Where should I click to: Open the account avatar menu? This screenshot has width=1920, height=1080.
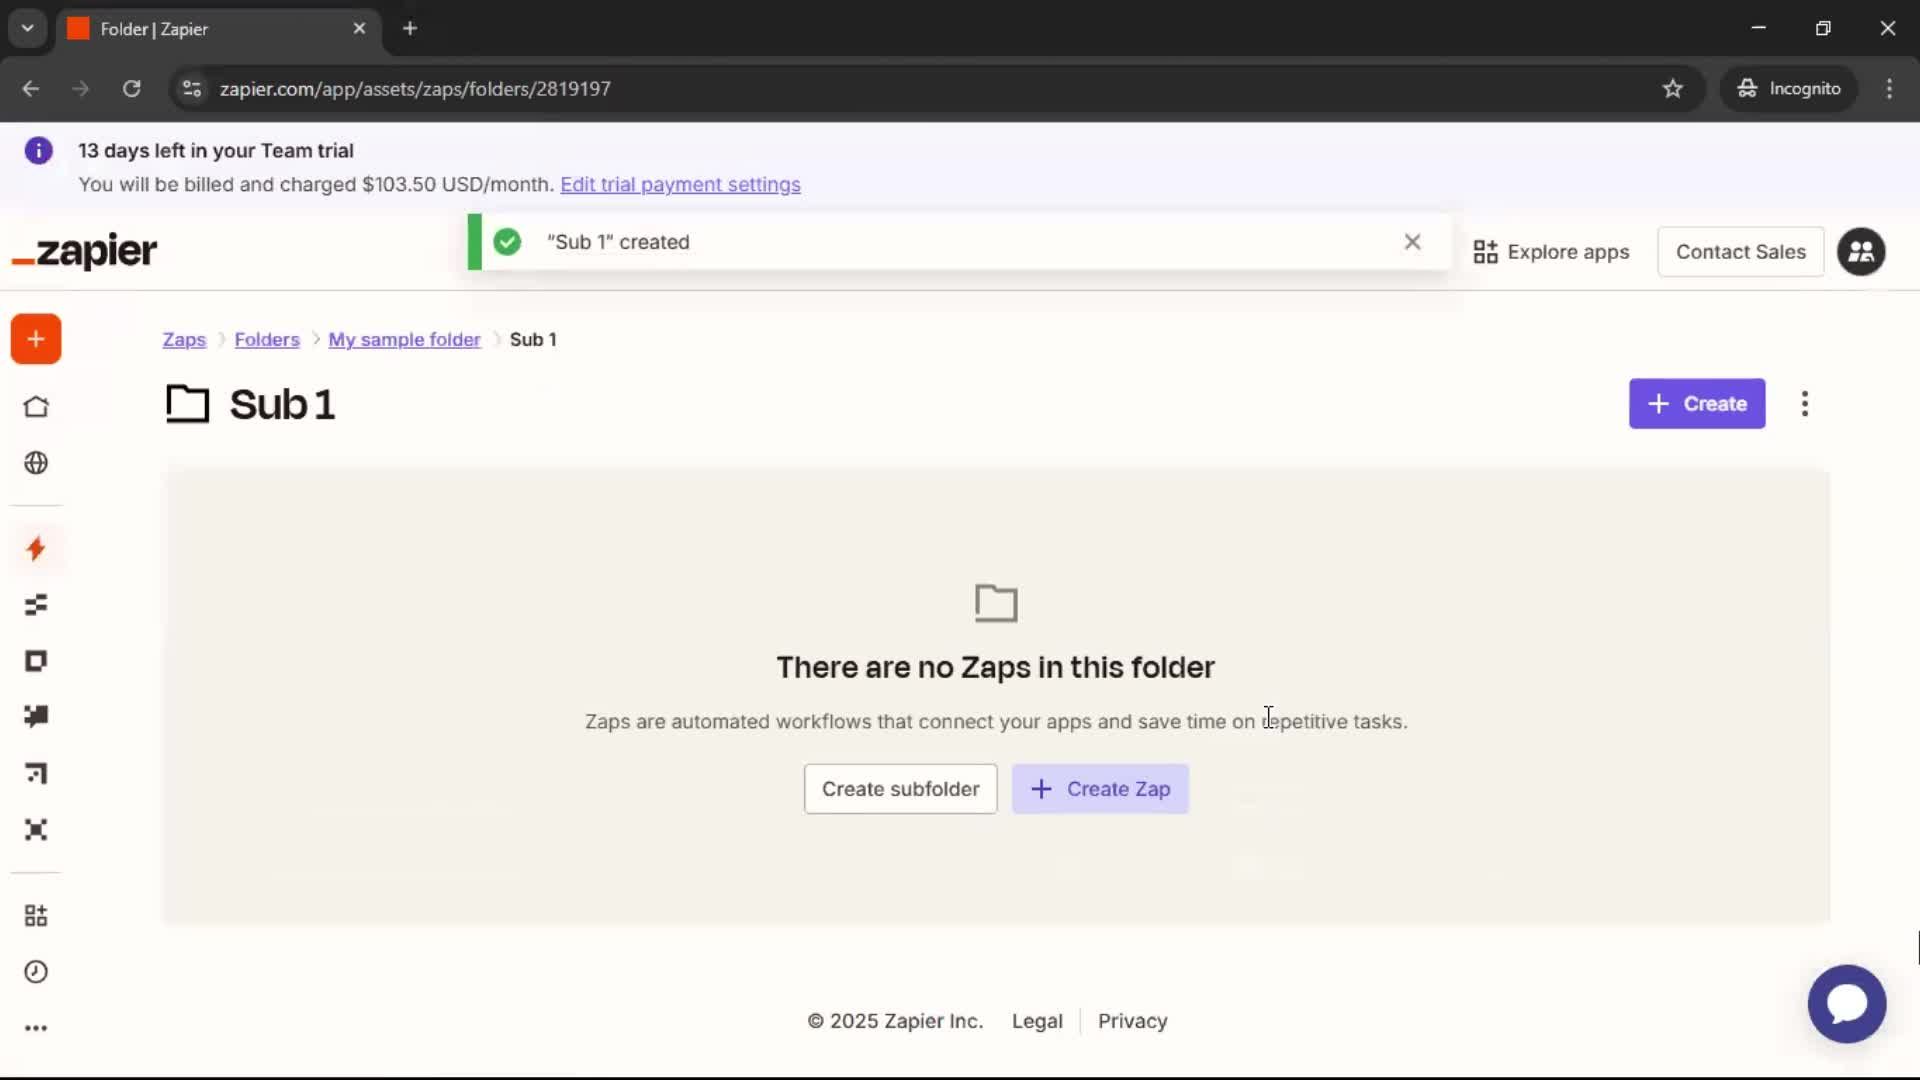(1861, 252)
